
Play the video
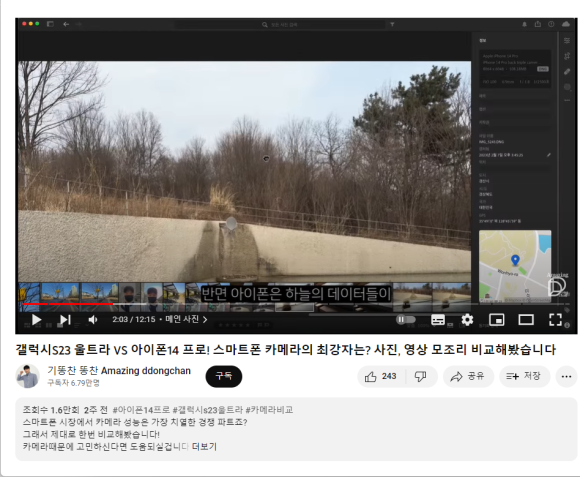(x=36, y=320)
